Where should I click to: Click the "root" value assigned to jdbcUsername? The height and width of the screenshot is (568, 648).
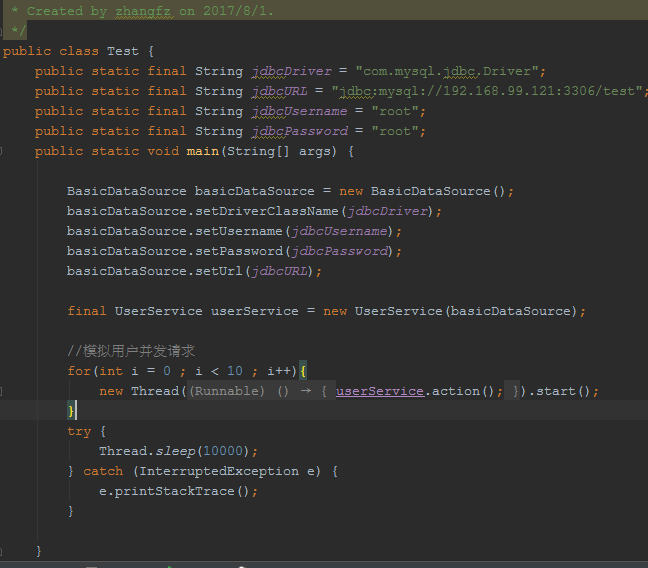tap(395, 111)
